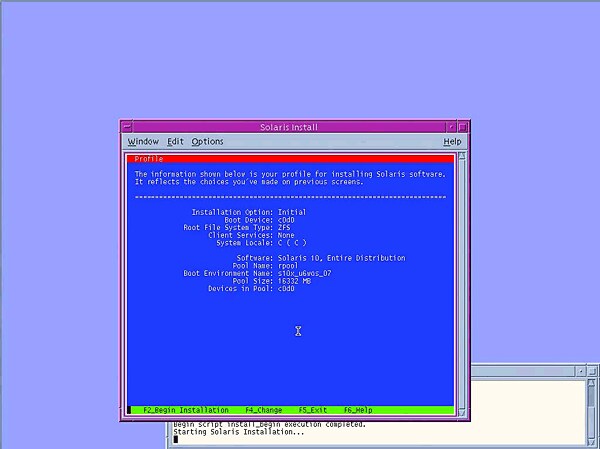Open the Help menu
600x449 pixels.
click(452, 142)
